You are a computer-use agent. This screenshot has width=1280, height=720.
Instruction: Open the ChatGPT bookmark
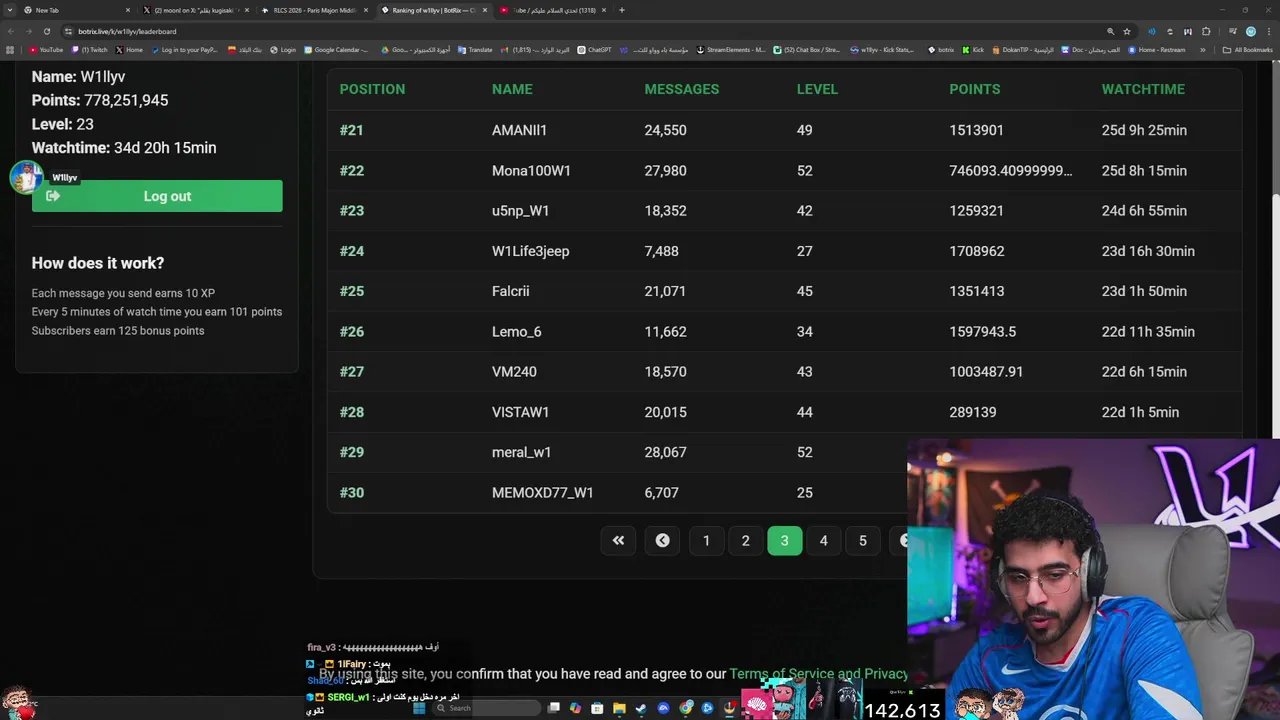595,50
